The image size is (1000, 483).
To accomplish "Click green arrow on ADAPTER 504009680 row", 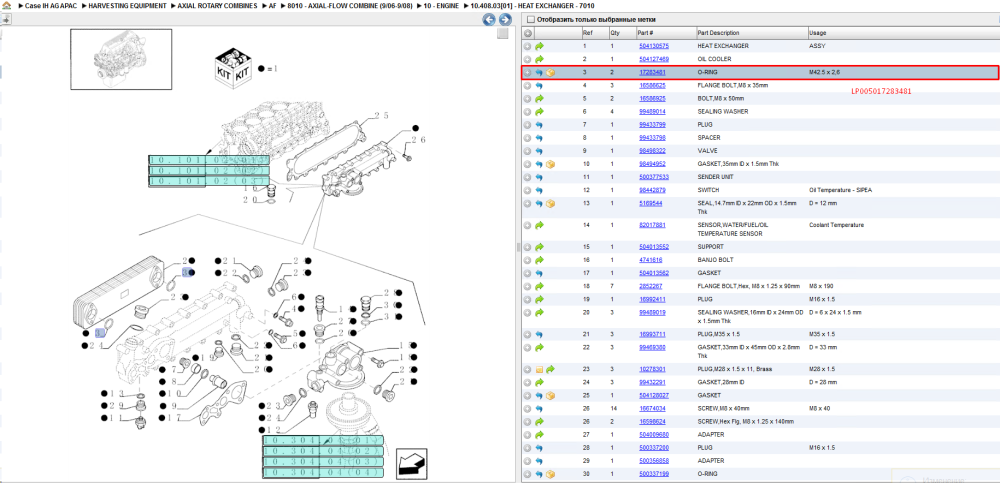I will tap(539, 435).
